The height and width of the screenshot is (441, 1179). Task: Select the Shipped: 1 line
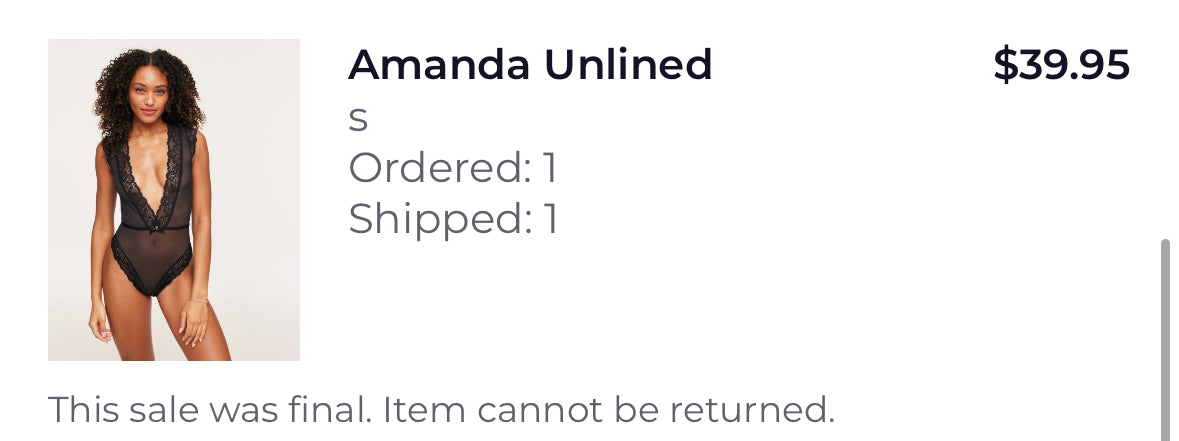coord(452,219)
